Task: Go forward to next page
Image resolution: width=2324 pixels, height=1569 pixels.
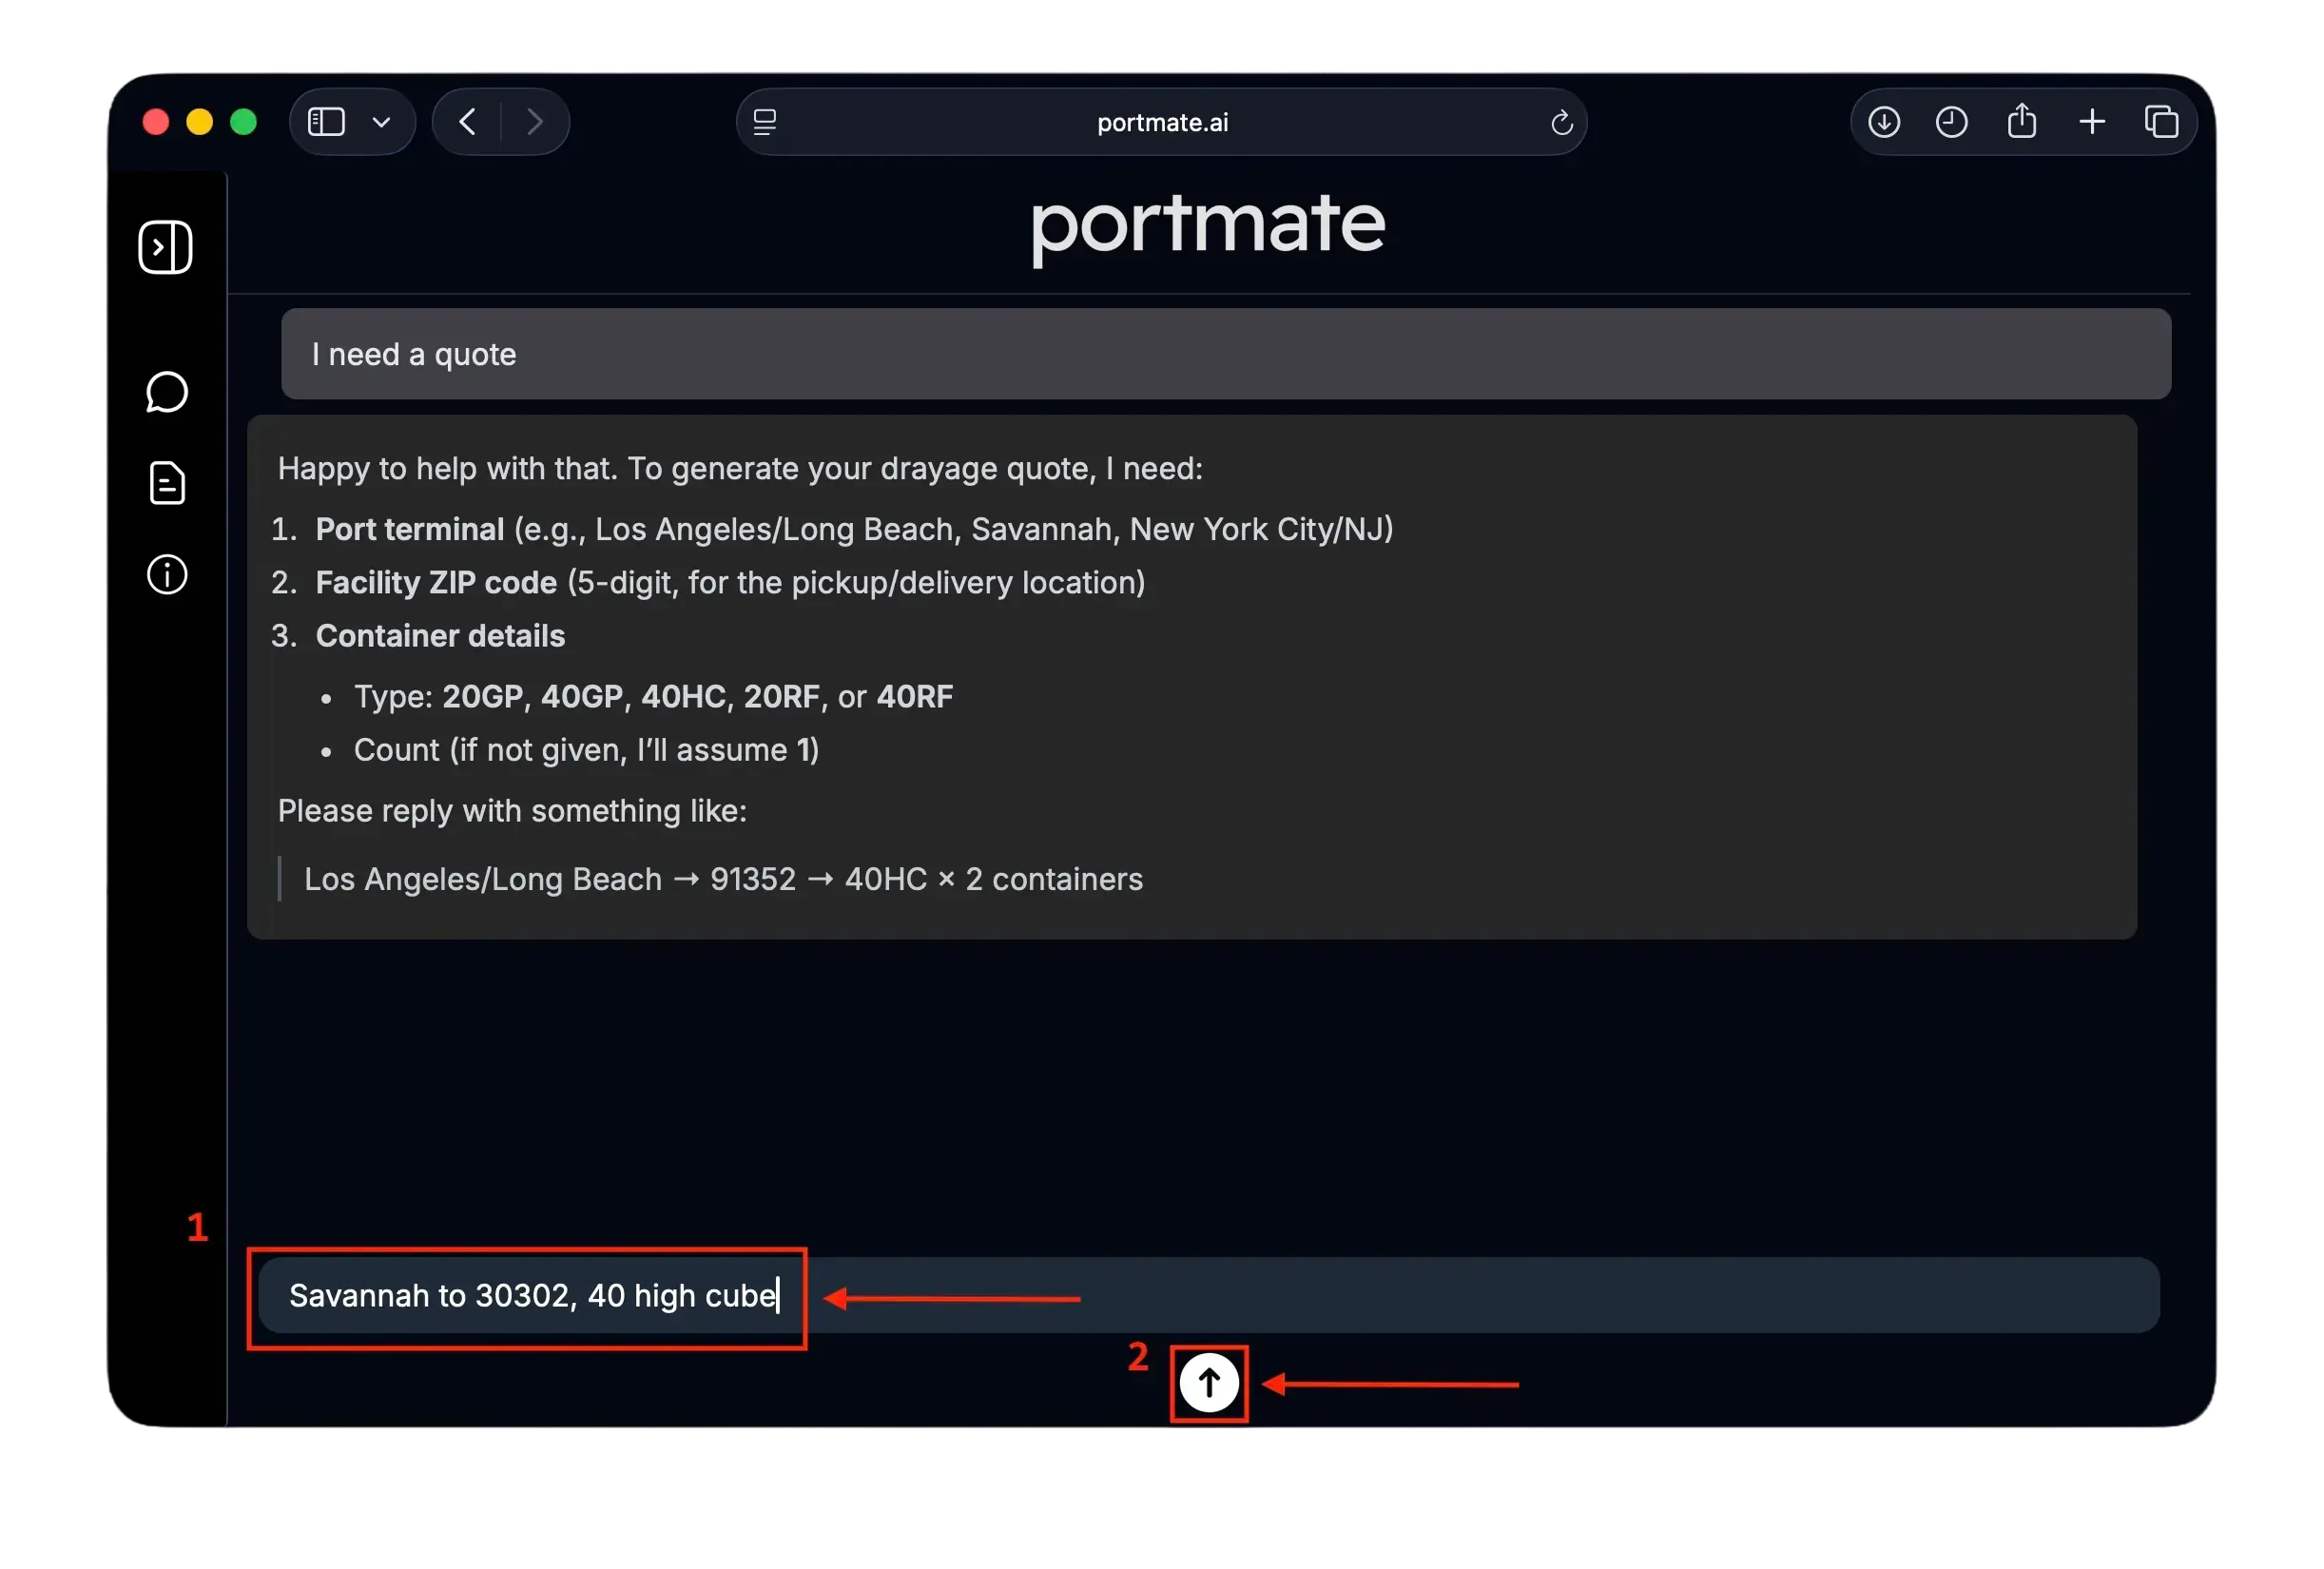Action: (535, 122)
